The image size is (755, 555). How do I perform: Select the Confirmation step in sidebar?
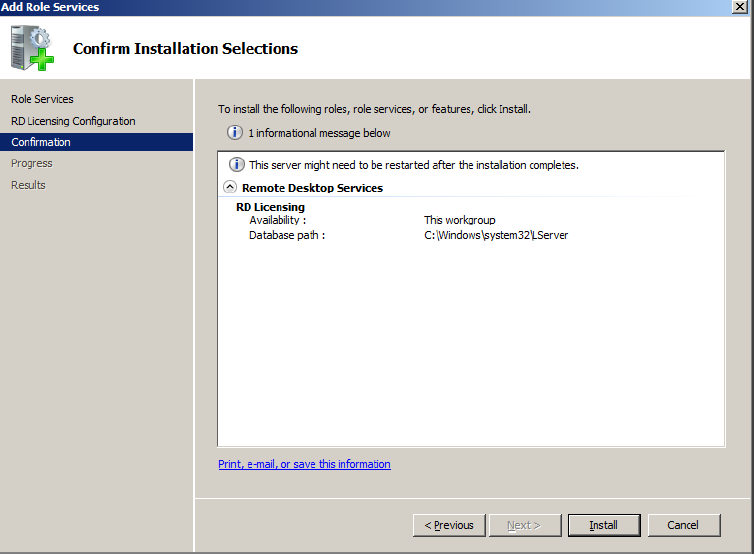[96, 142]
